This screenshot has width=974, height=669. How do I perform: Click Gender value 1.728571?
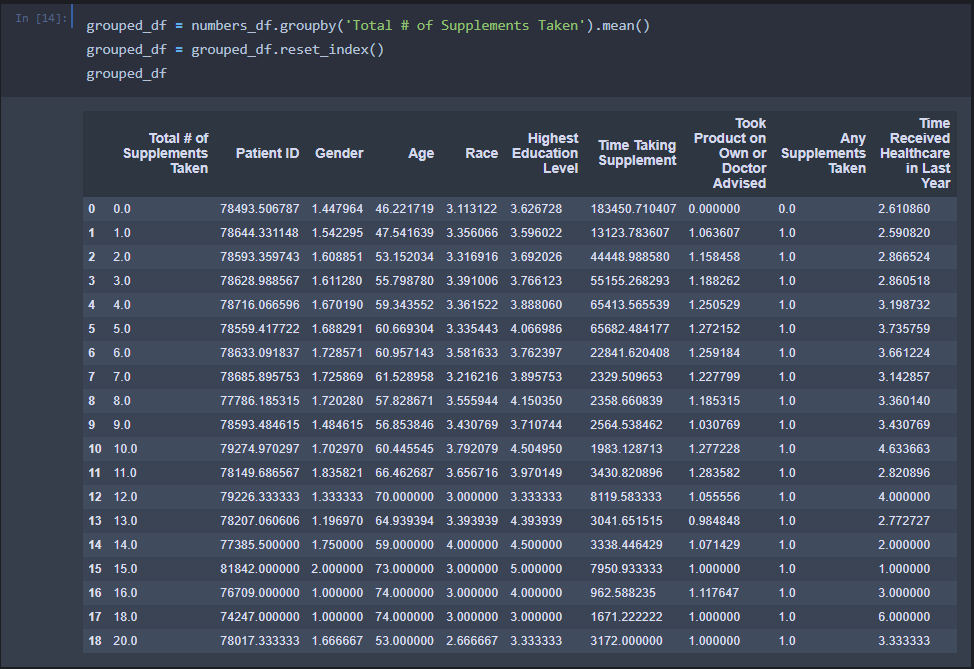coord(337,353)
